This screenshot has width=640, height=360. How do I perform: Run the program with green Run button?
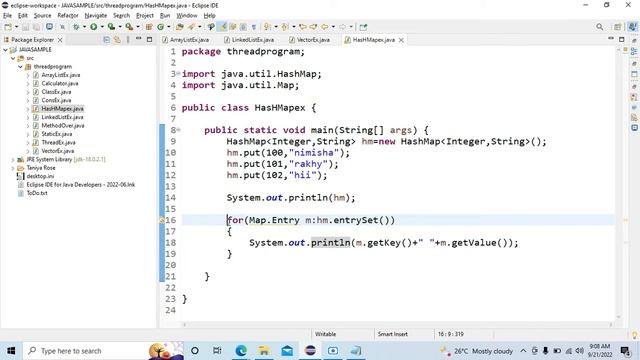(x=93, y=27)
